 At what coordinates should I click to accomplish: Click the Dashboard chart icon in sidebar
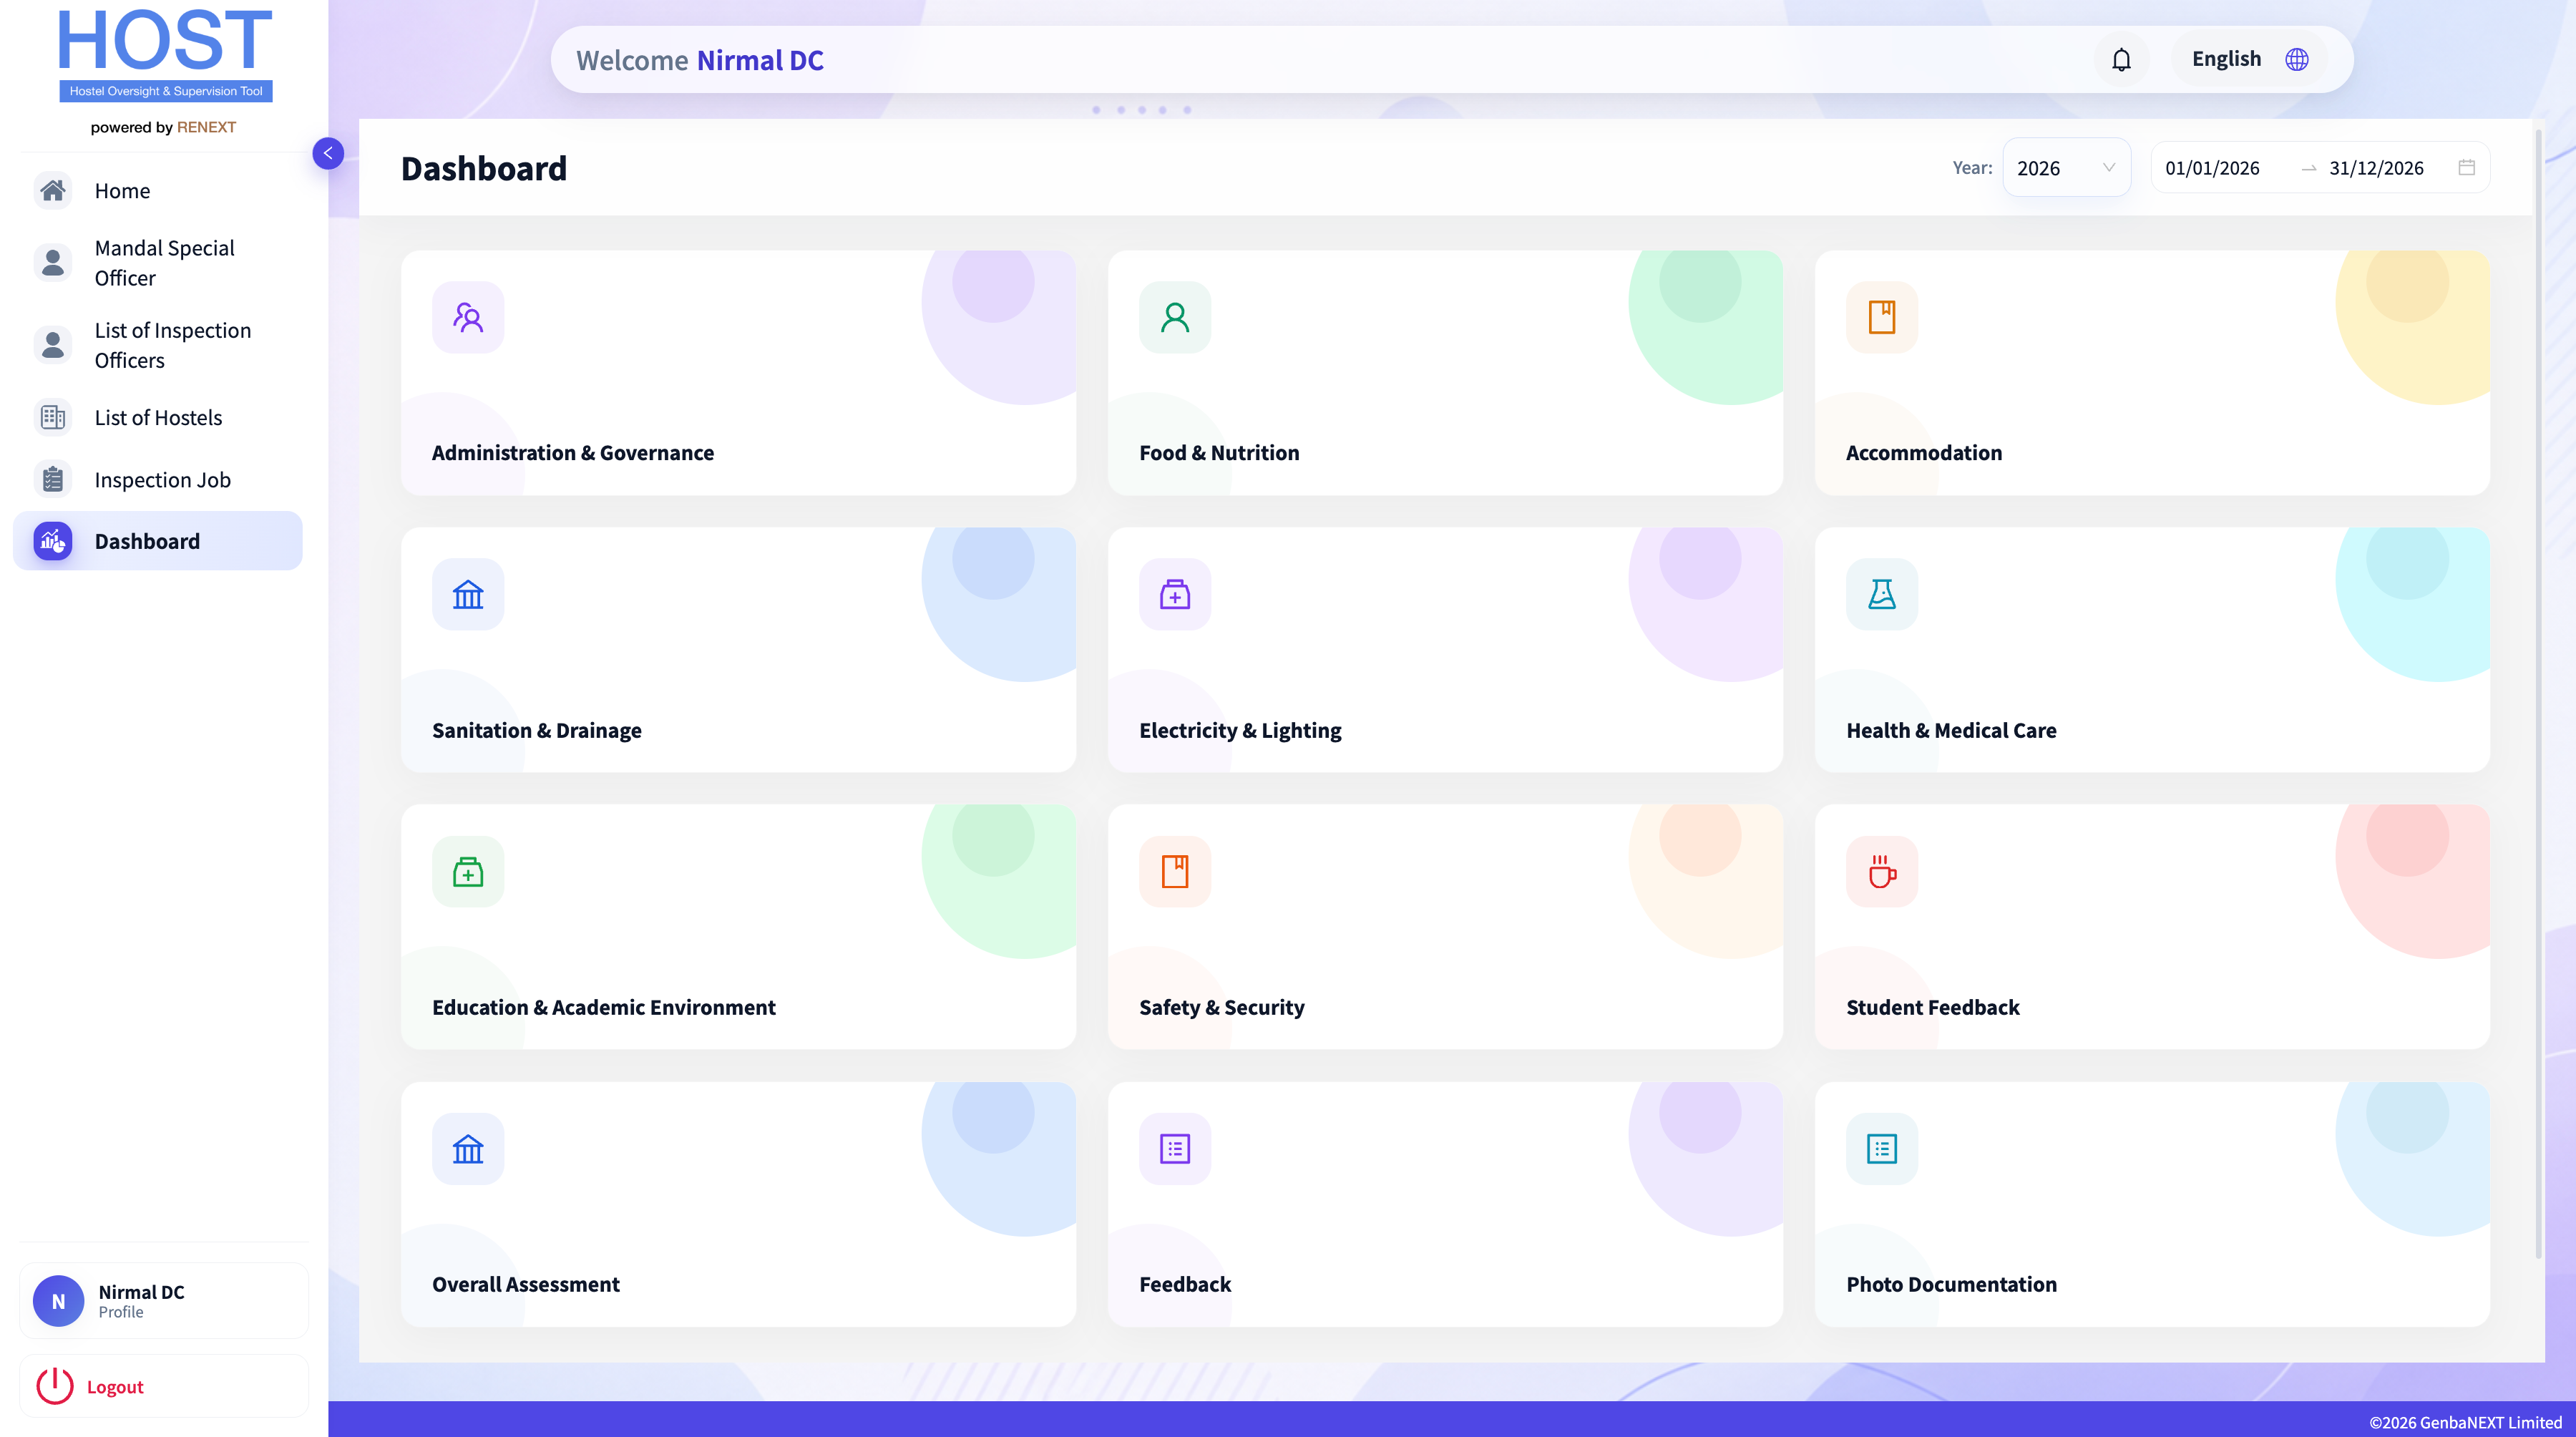[53, 541]
